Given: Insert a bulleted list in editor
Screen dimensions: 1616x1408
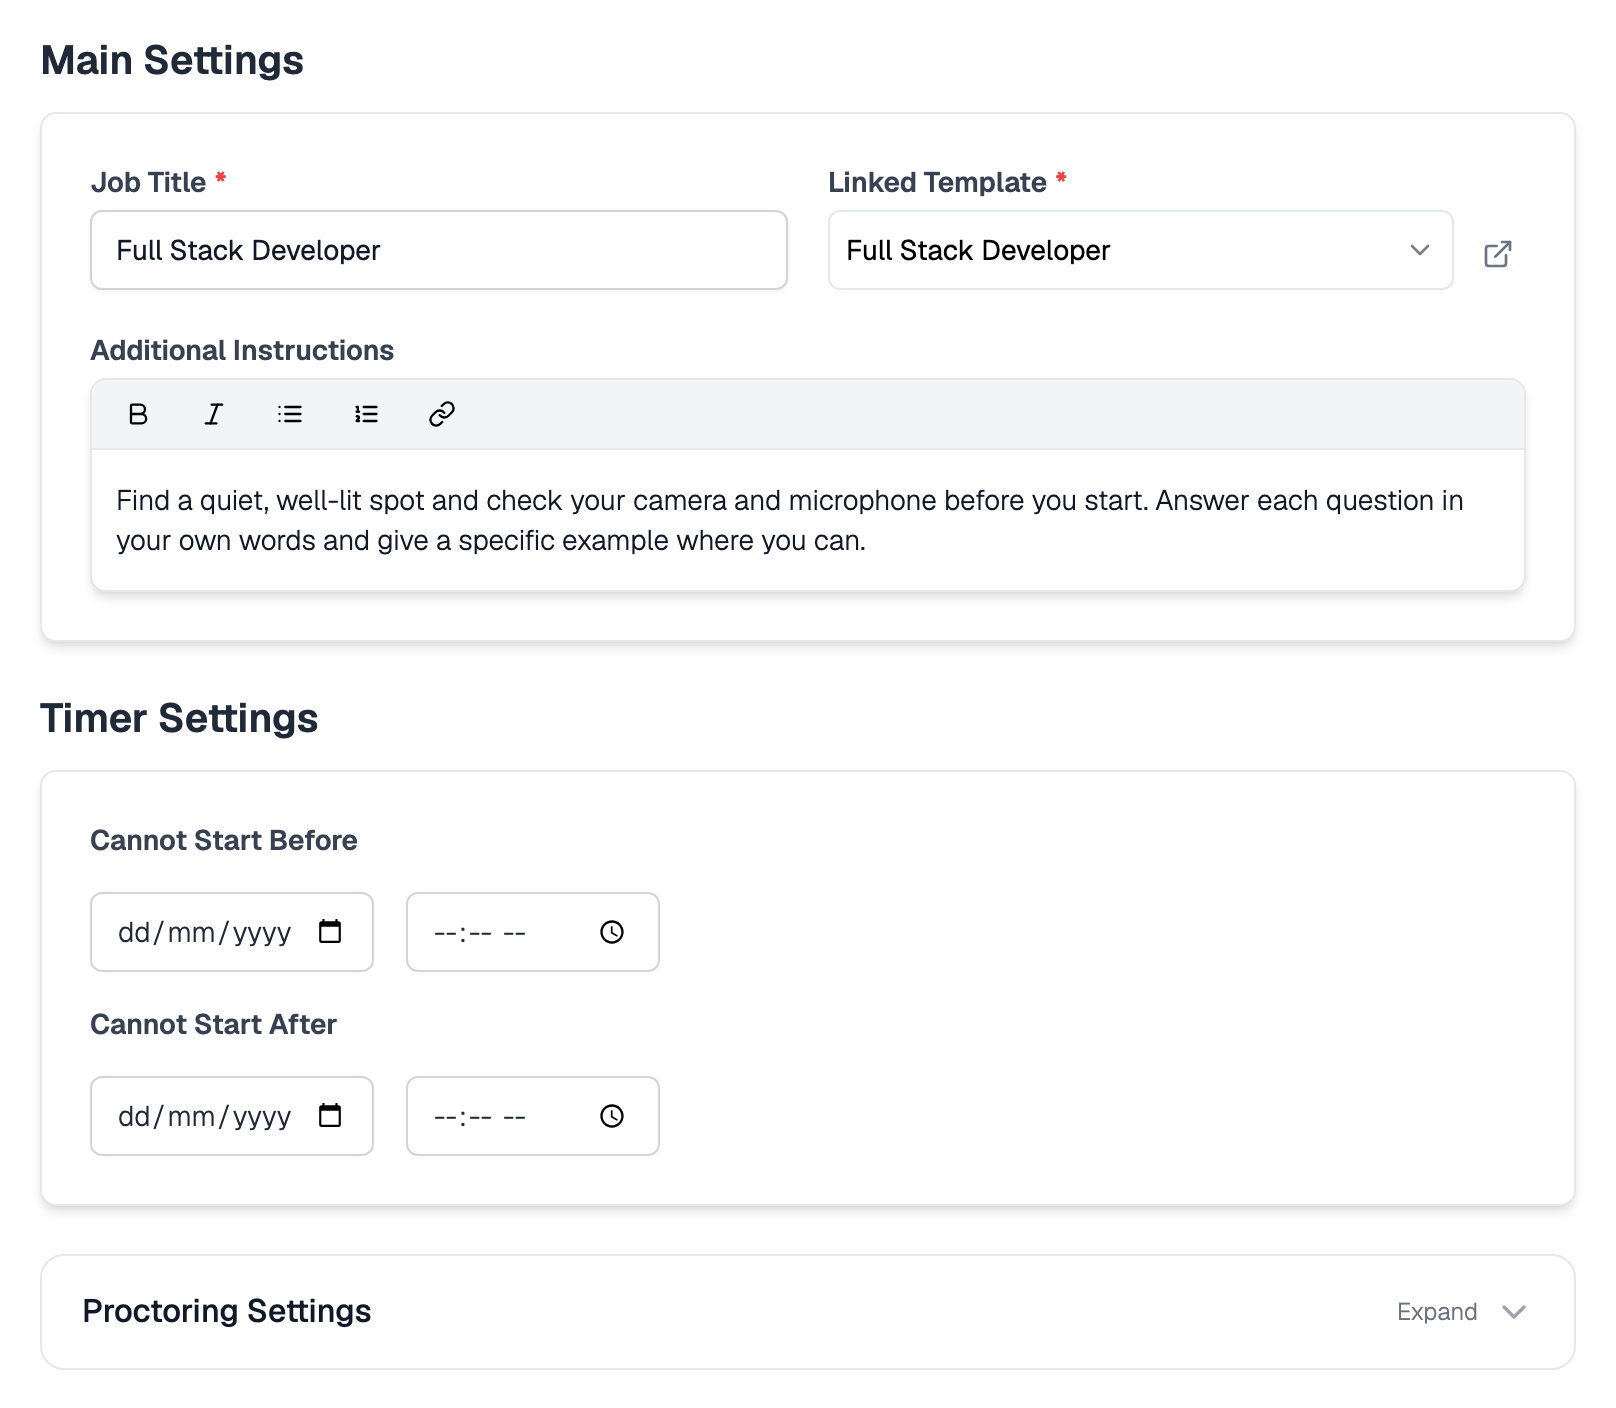Looking at the screenshot, I should tap(290, 414).
